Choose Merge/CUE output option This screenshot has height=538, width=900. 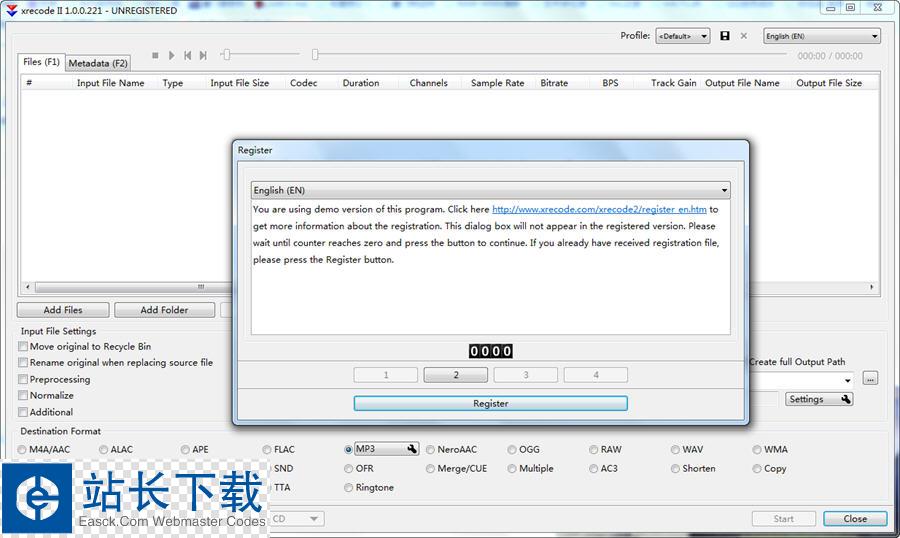pyautogui.click(x=430, y=469)
